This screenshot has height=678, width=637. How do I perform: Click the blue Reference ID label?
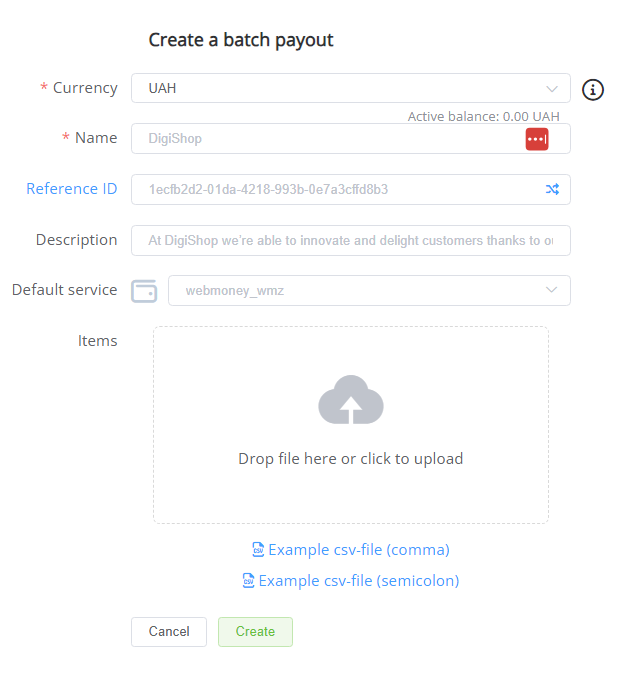[71, 189]
